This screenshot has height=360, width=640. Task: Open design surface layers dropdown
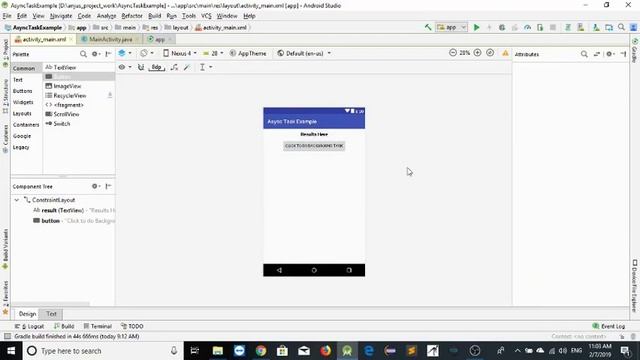[x=124, y=53]
